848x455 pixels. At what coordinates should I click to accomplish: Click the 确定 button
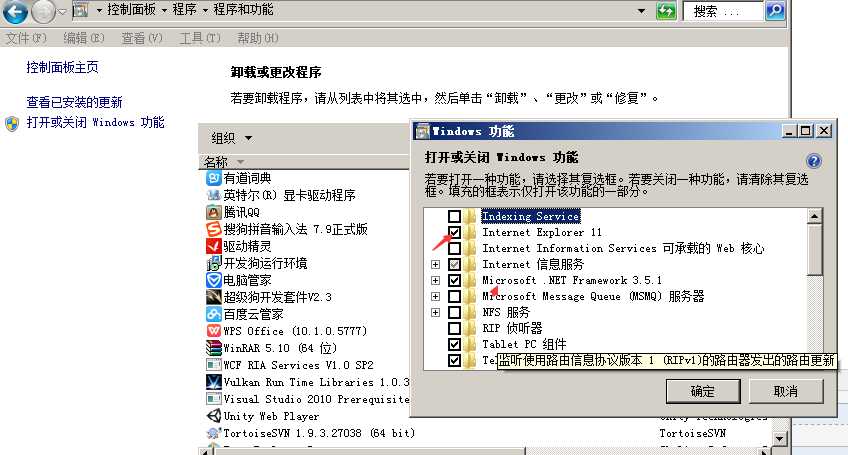tap(703, 391)
